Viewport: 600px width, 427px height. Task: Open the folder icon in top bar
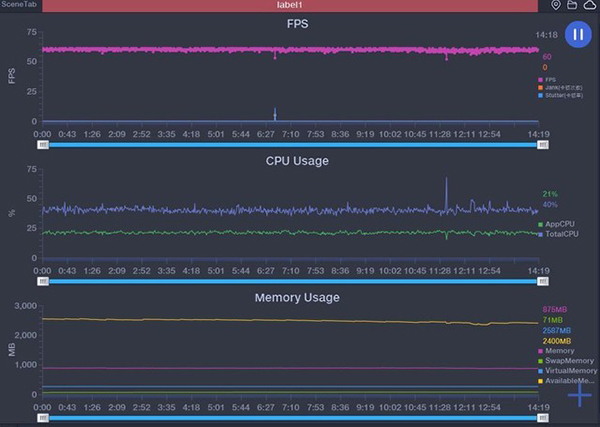(573, 6)
